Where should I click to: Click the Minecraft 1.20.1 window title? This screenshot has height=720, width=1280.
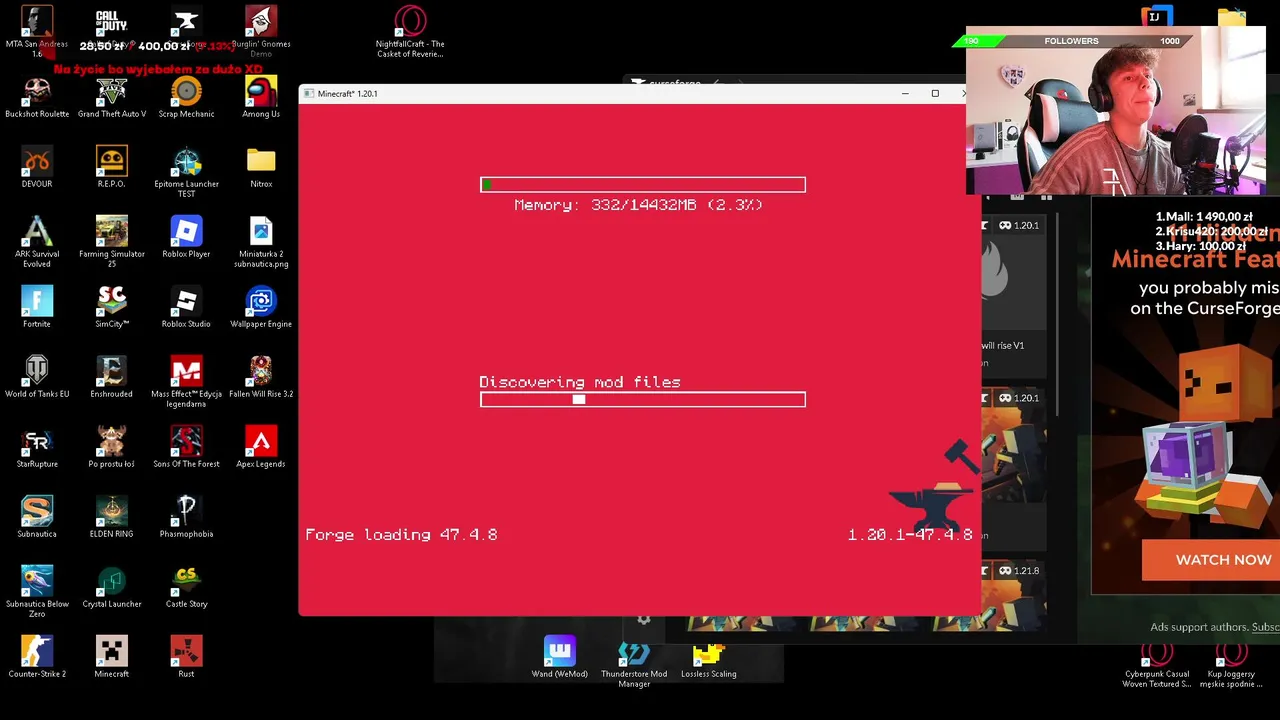click(347, 94)
